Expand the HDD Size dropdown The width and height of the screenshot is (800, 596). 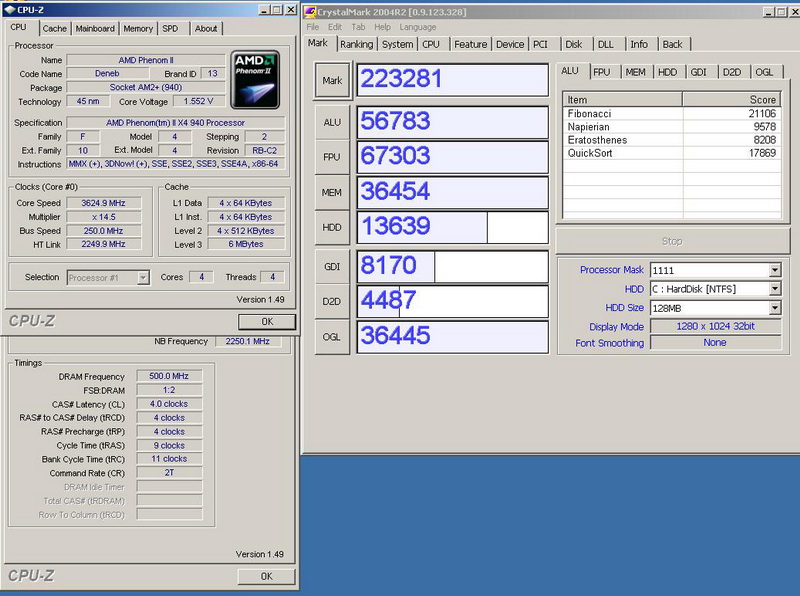[774, 308]
